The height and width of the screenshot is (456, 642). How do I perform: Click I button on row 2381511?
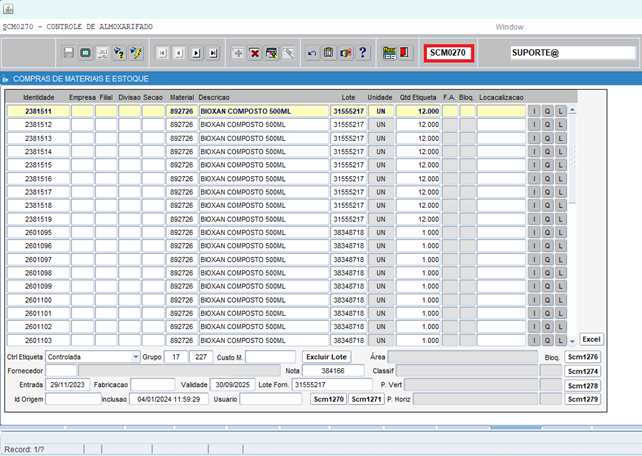534,111
